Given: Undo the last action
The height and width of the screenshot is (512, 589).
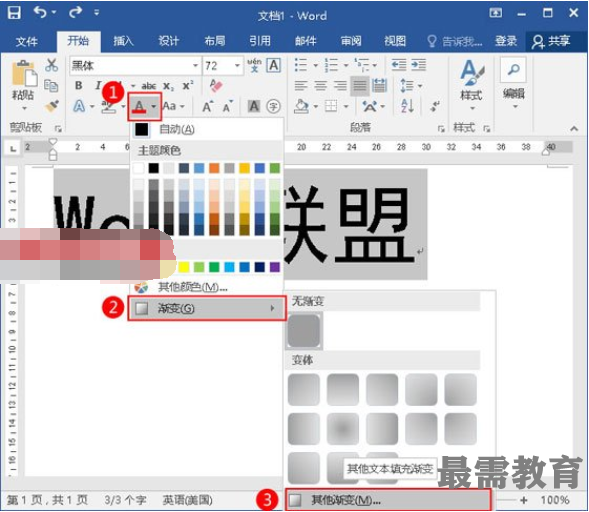Looking at the screenshot, I should (40, 12).
